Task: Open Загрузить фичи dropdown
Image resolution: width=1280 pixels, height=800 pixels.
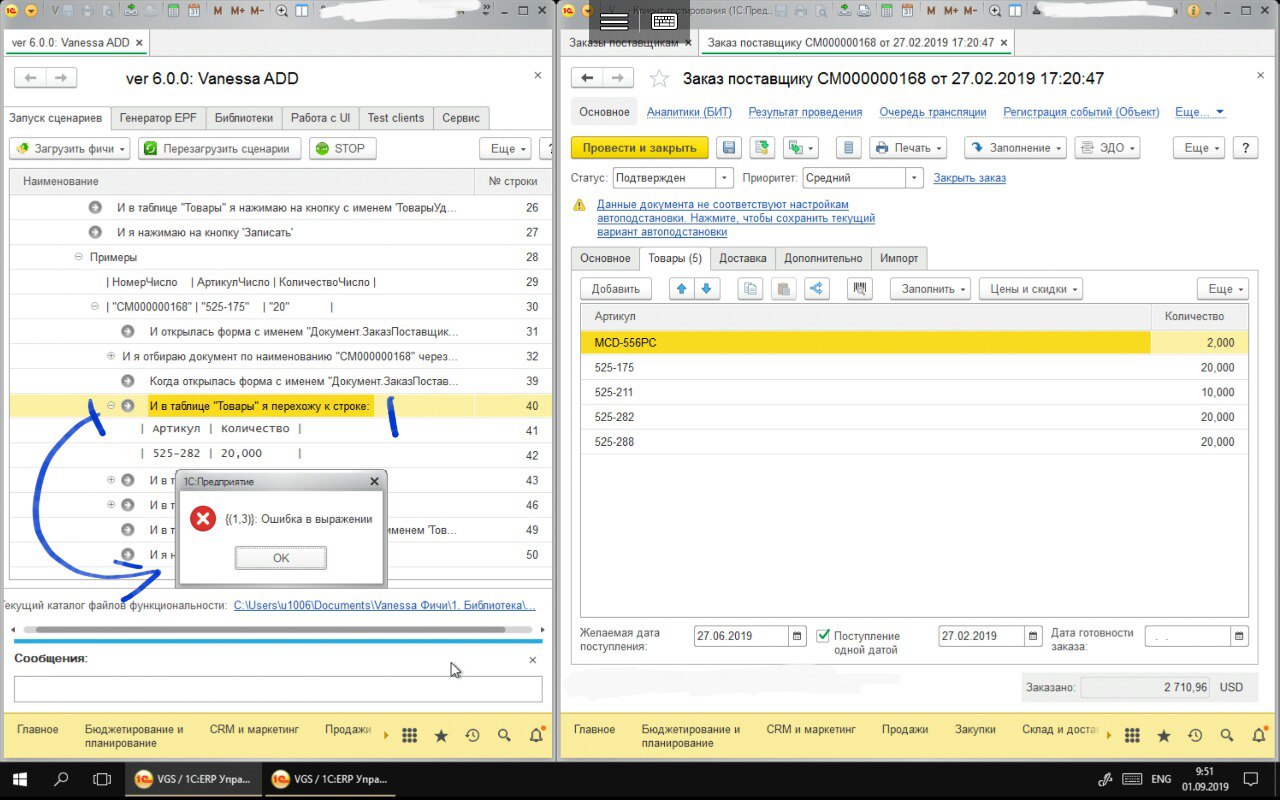Action: pos(70,149)
